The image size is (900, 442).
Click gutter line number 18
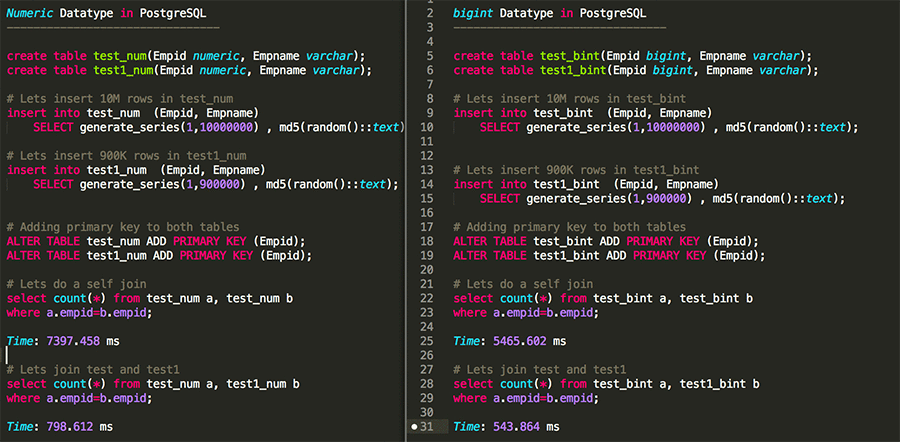tap(427, 241)
